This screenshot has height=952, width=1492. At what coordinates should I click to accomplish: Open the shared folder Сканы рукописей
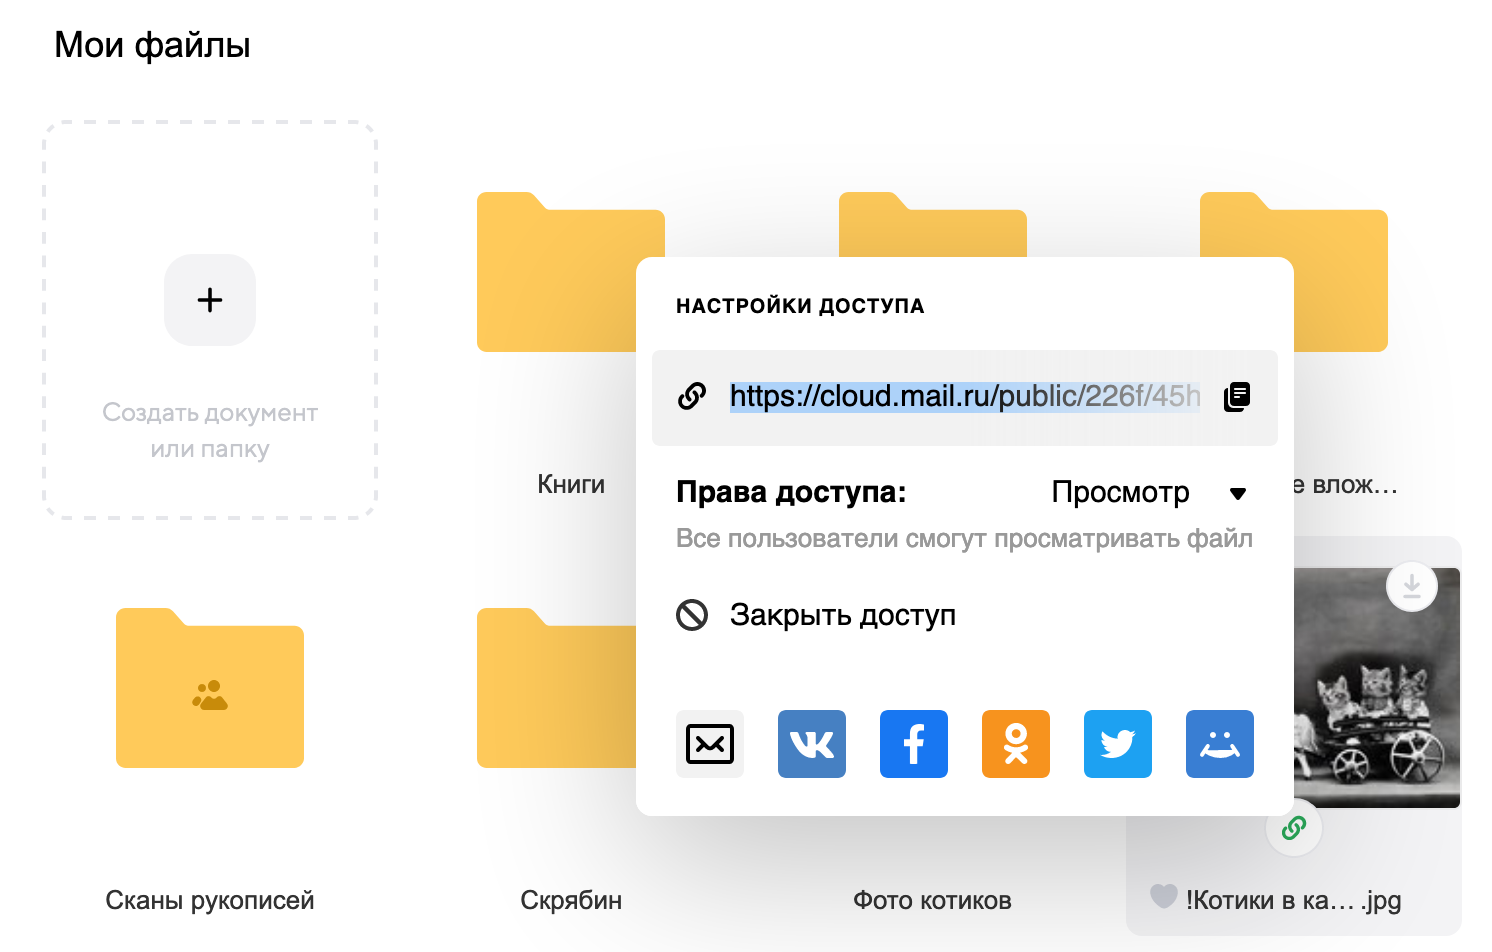[x=210, y=688]
